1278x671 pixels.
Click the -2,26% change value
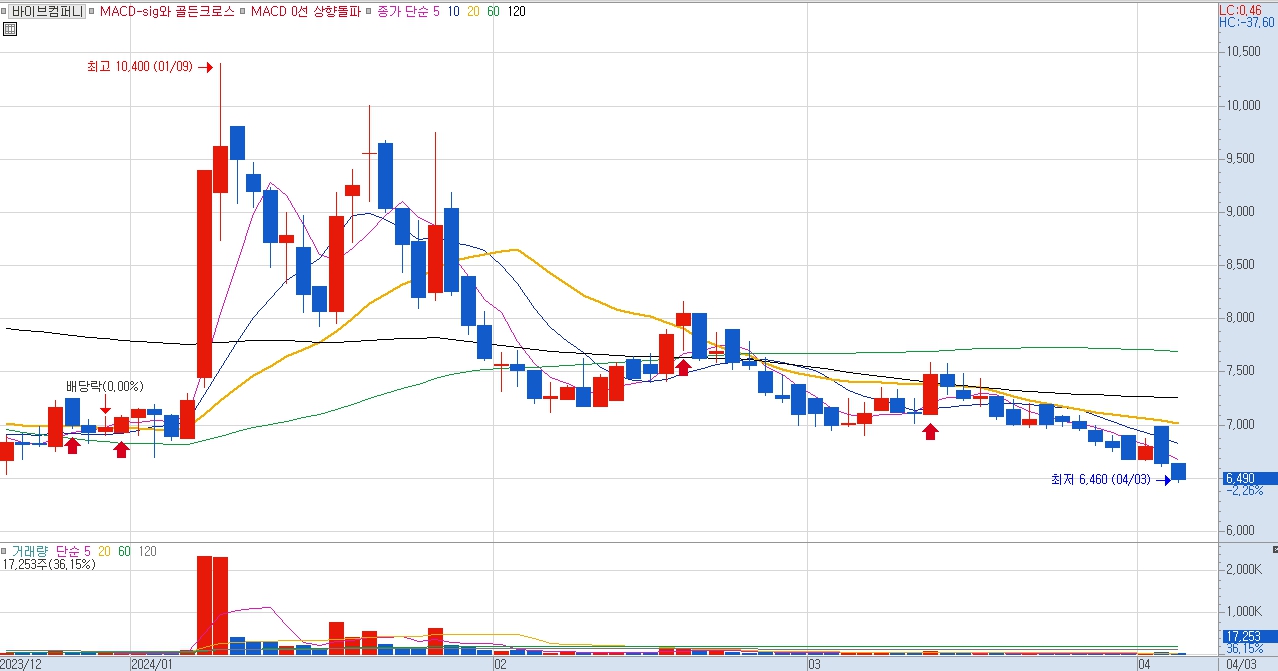[1243, 491]
